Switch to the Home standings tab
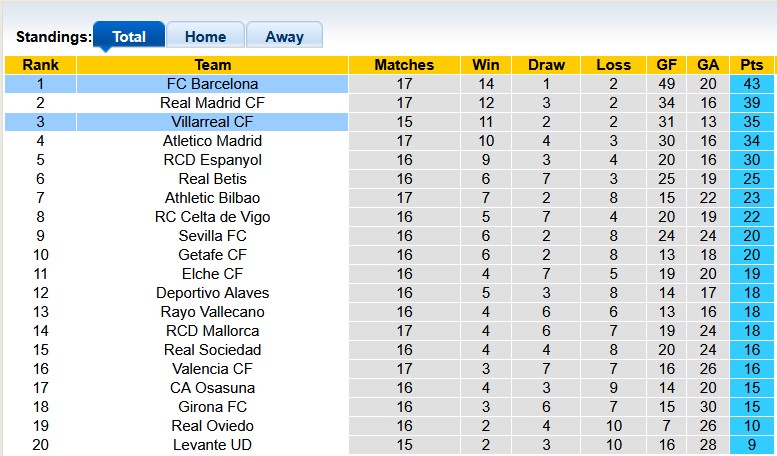The height and width of the screenshot is (456, 777). pyautogui.click(x=205, y=37)
